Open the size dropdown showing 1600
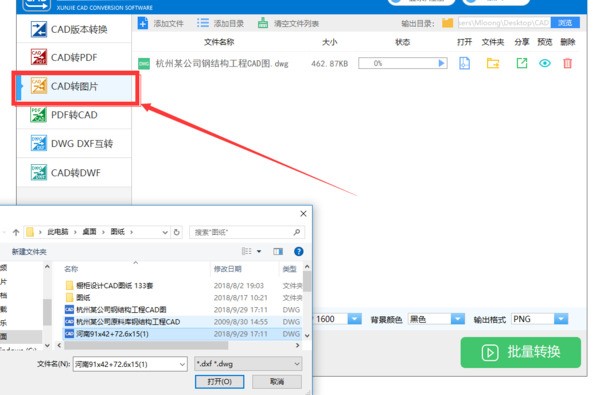600x395 pixels. 354,319
